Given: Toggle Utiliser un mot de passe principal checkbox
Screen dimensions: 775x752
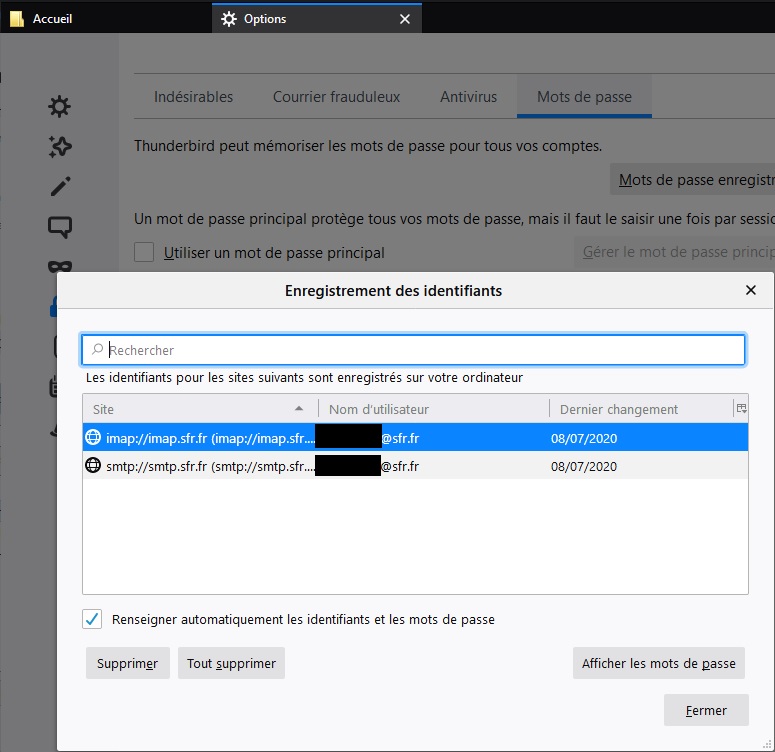Looking at the screenshot, I should 144,252.
